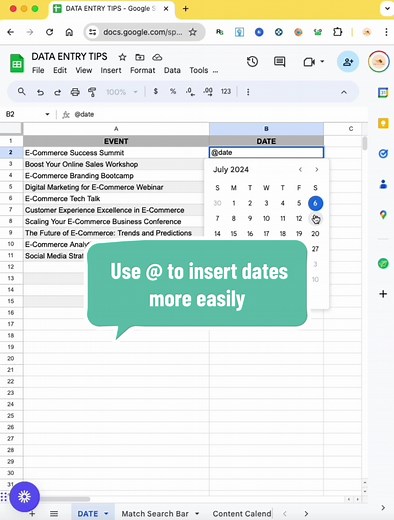This screenshot has height=520, width=394.
Task: Open the Data menu
Action: click(172, 70)
